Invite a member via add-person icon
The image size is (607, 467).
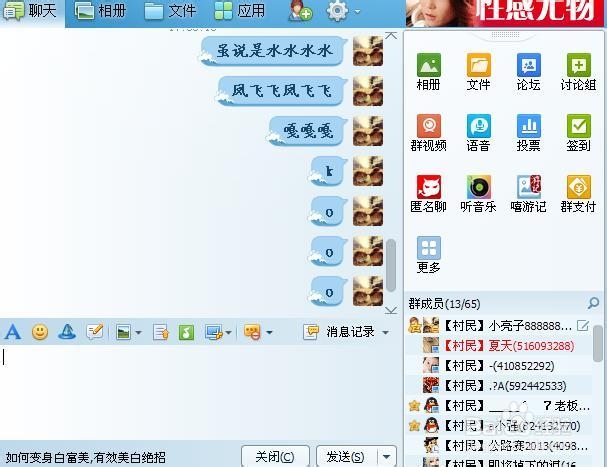pos(300,12)
